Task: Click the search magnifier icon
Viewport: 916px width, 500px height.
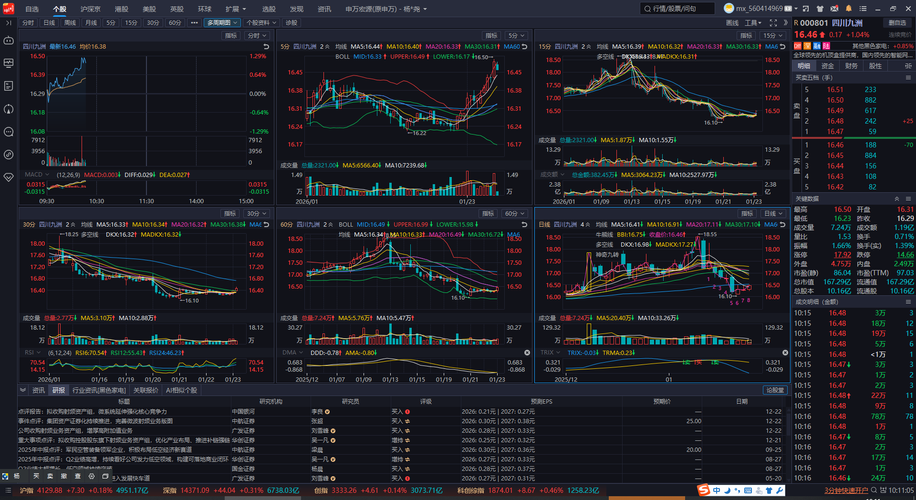Action: pyautogui.click(x=647, y=9)
